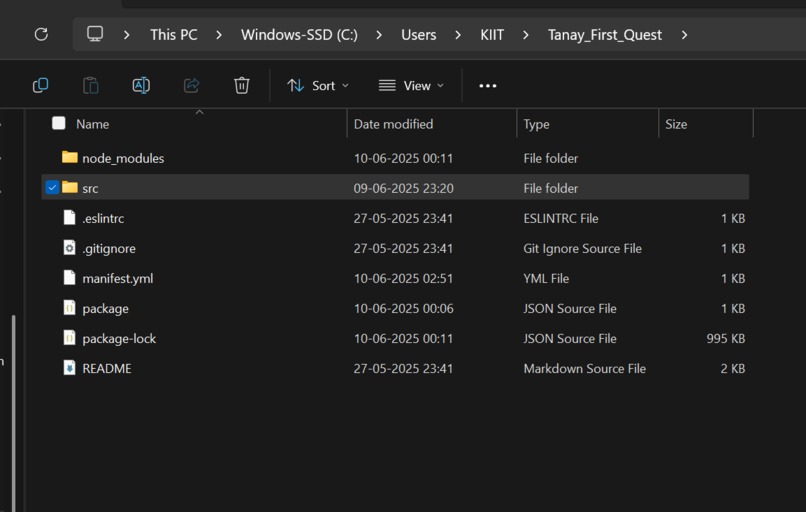Select the package-lock file name
This screenshot has height=512, width=806.
point(119,339)
